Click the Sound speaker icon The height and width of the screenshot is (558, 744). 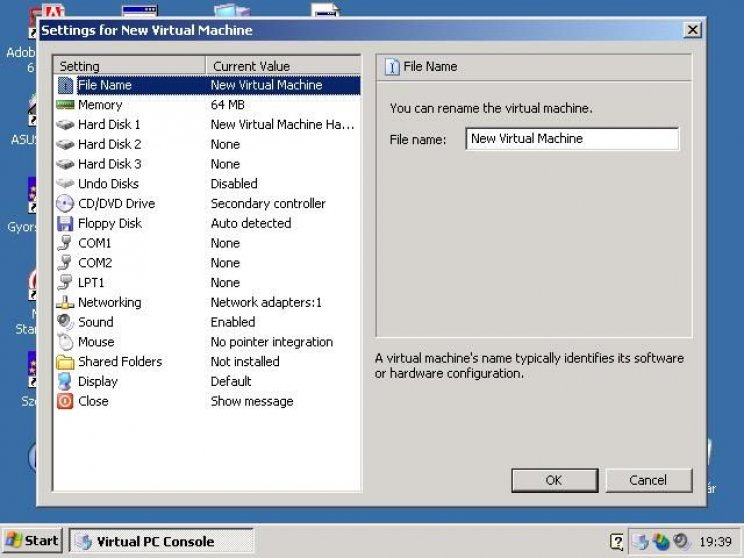click(x=65, y=322)
